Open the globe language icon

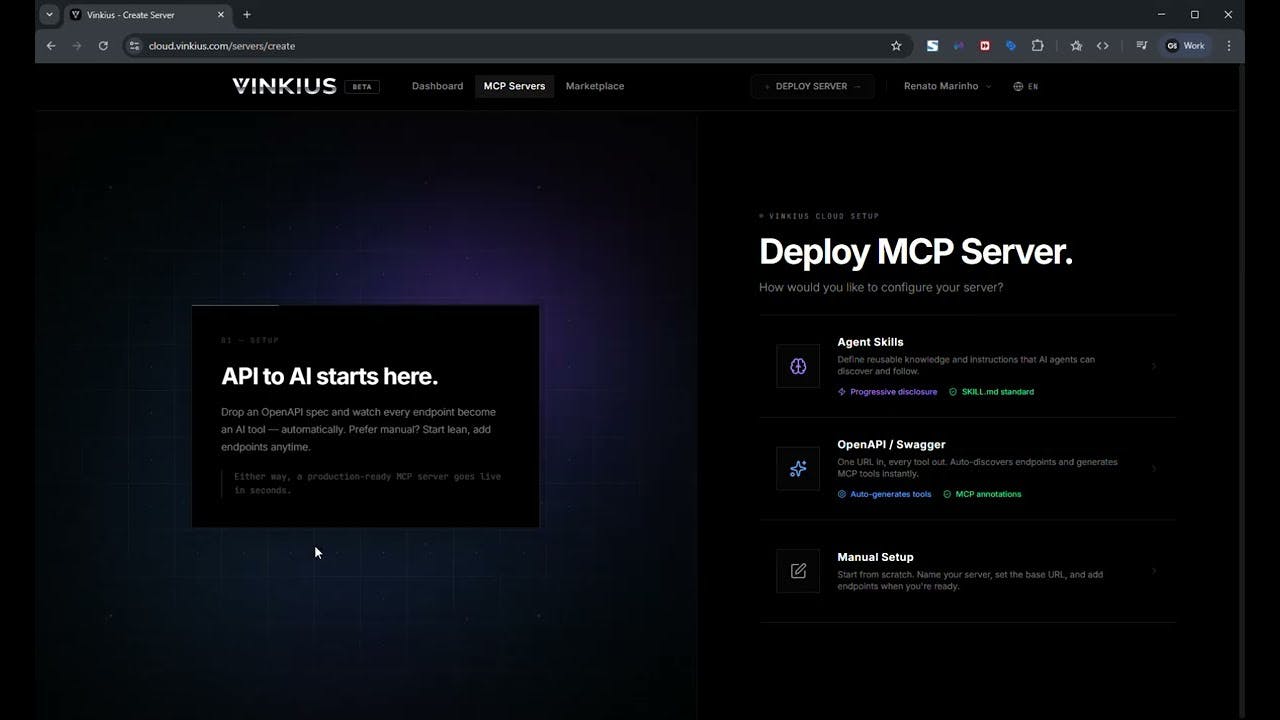tap(1018, 86)
